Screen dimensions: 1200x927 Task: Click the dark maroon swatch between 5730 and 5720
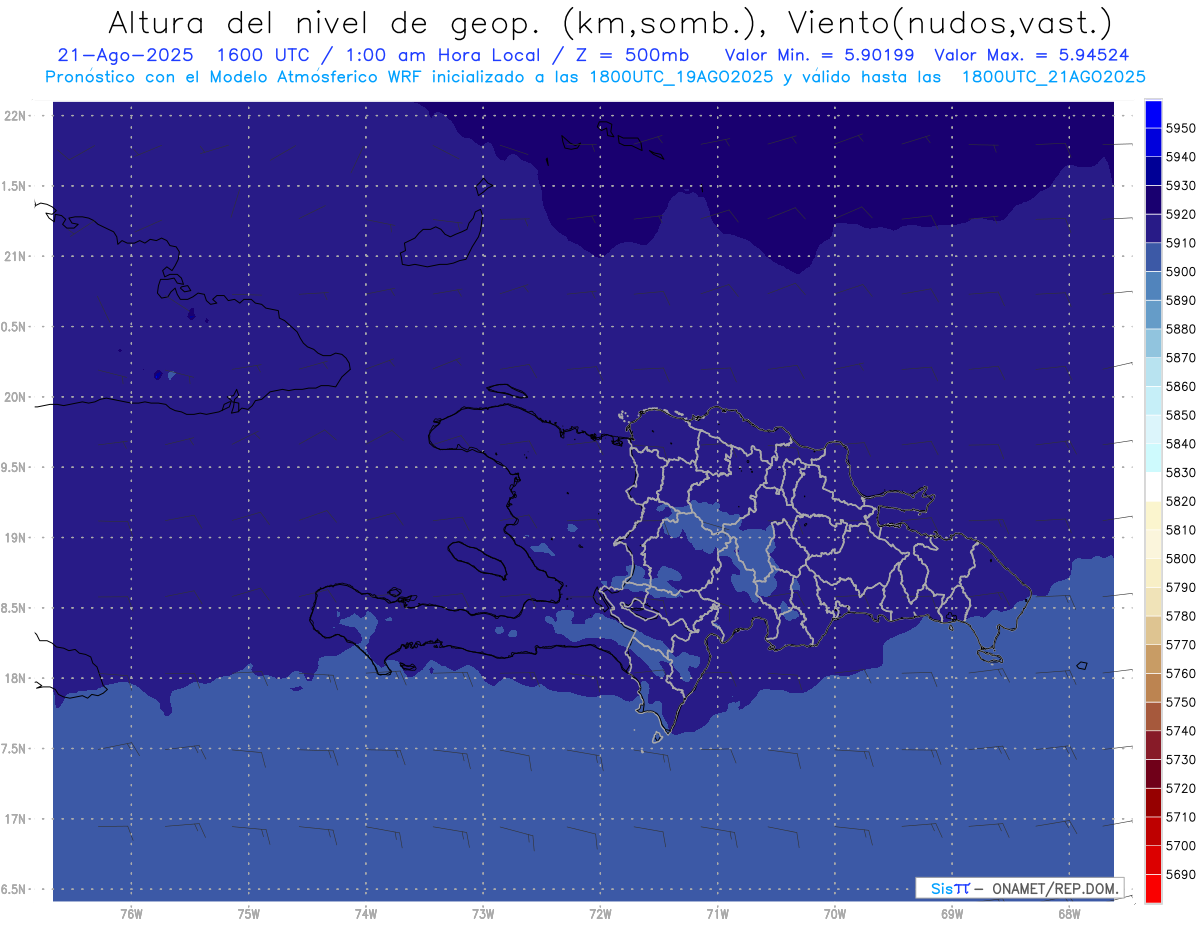[x=1153, y=773]
